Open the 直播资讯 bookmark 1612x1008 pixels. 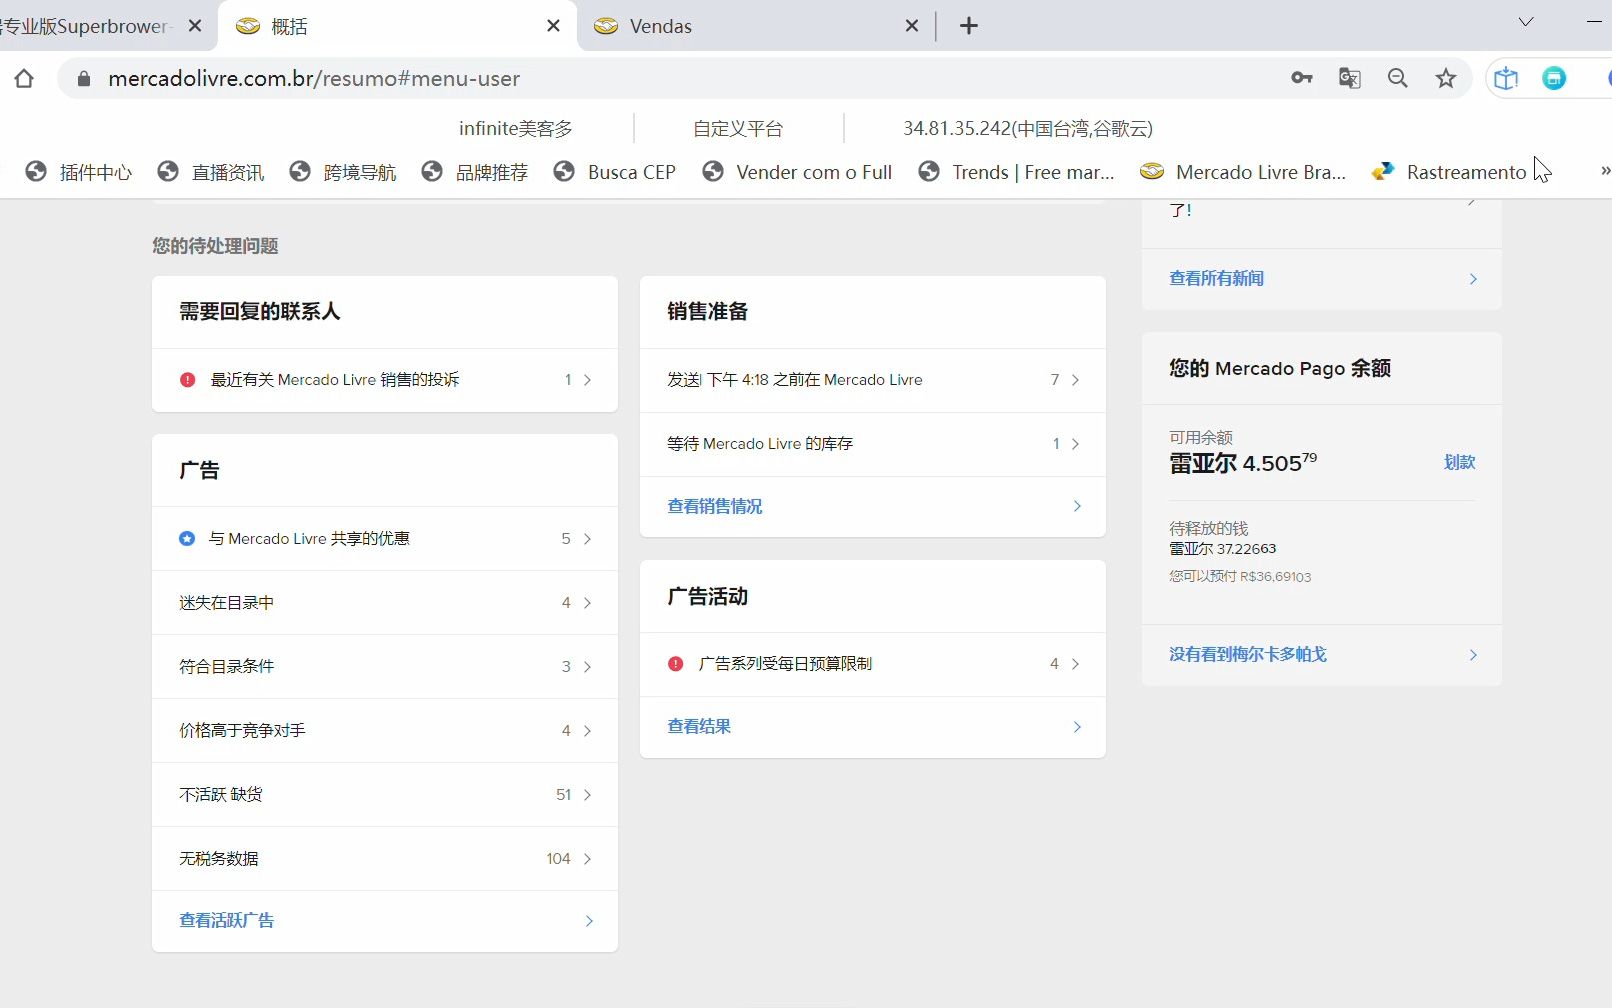(211, 172)
